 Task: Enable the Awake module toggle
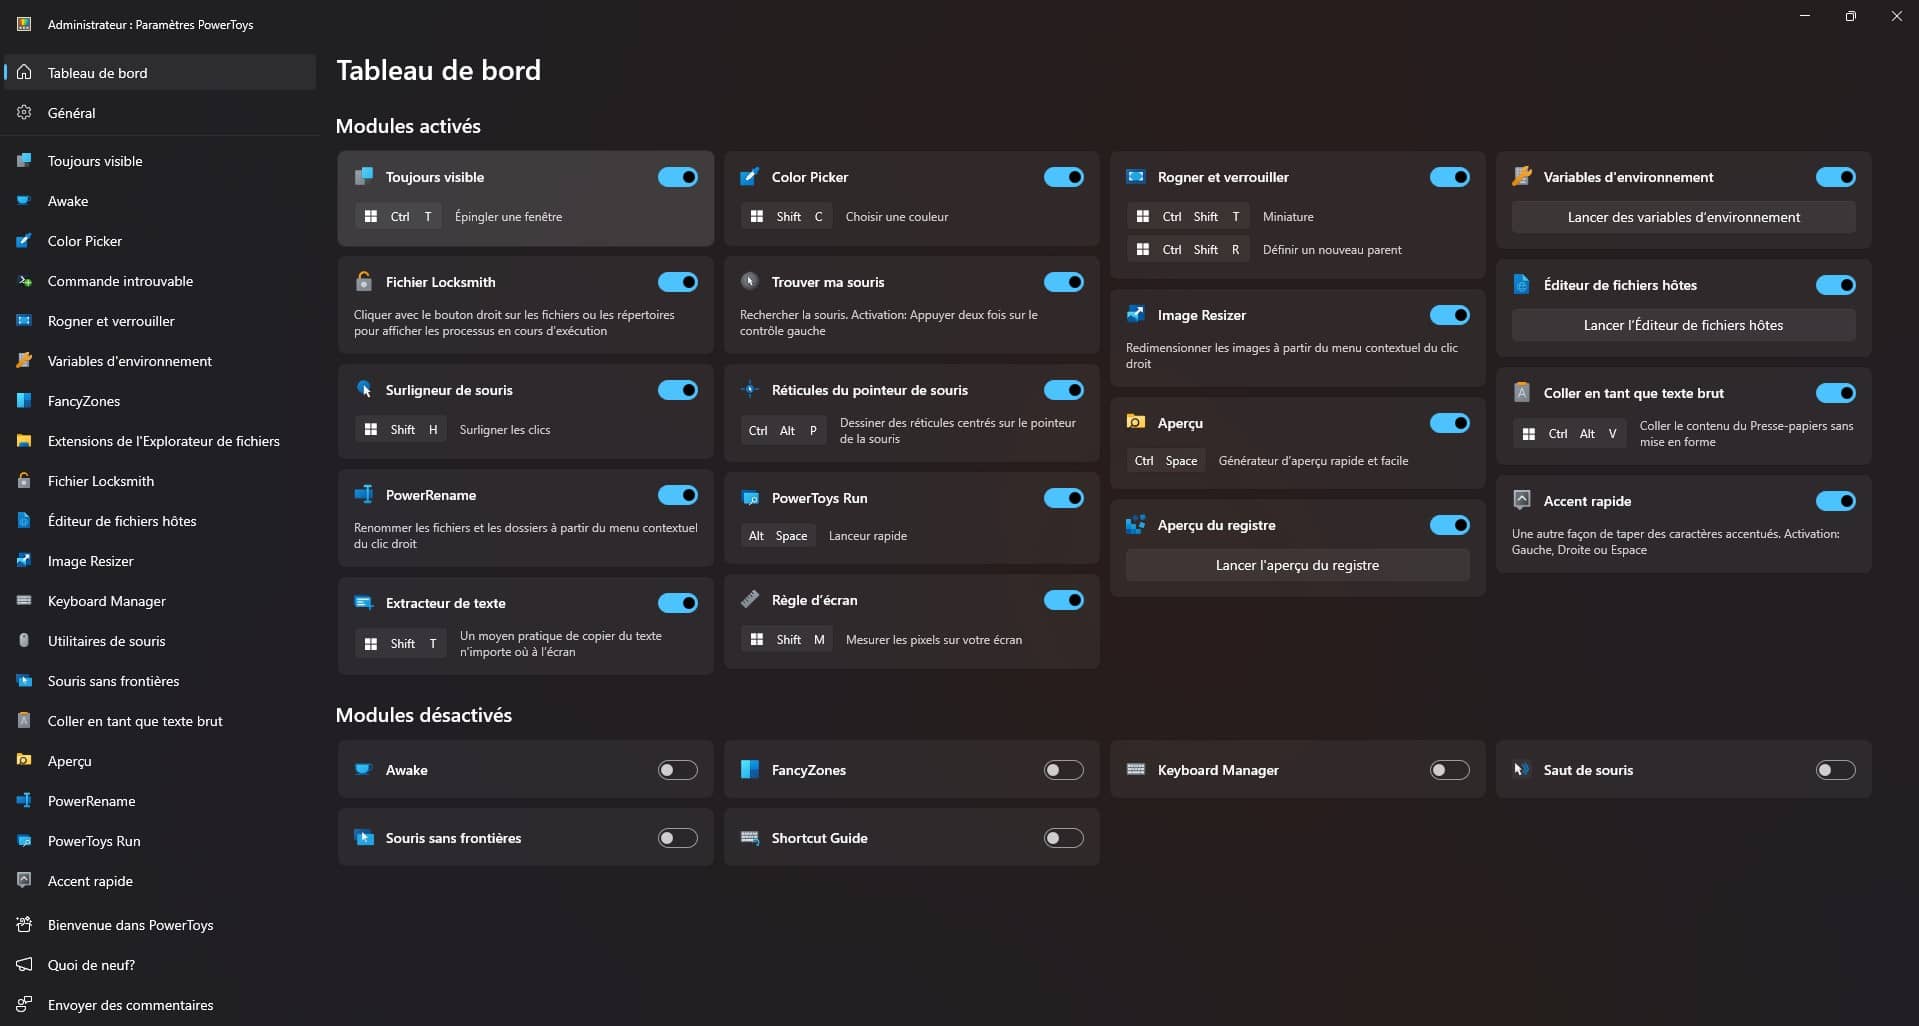click(x=678, y=770)
